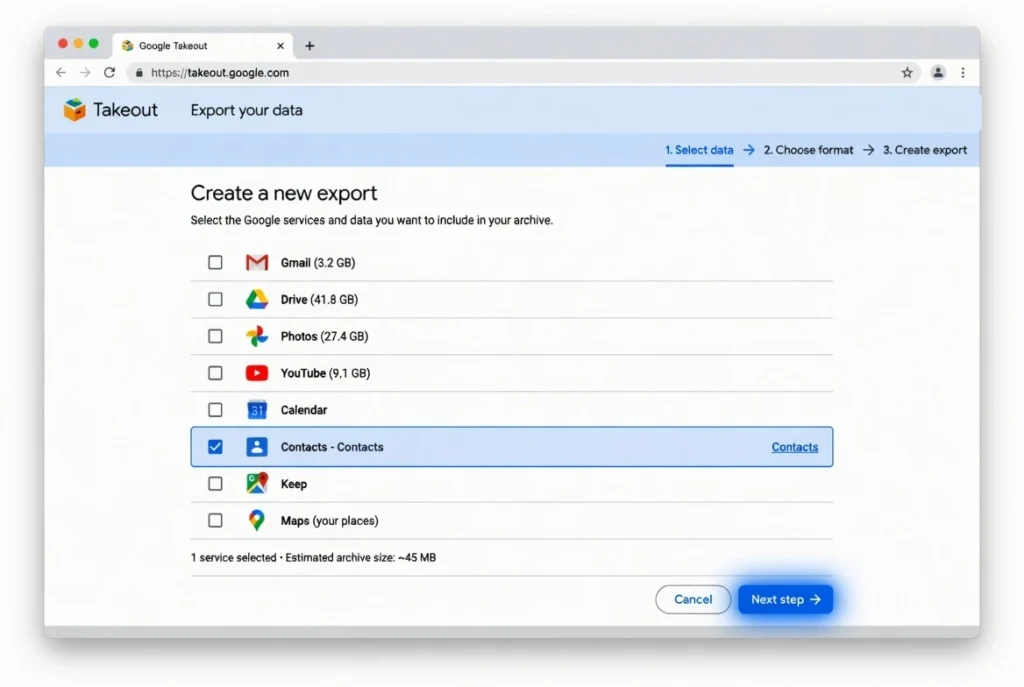1024x687 pixels.
Task: Click the 'Create a new export' heading
Action: (283, 193)
